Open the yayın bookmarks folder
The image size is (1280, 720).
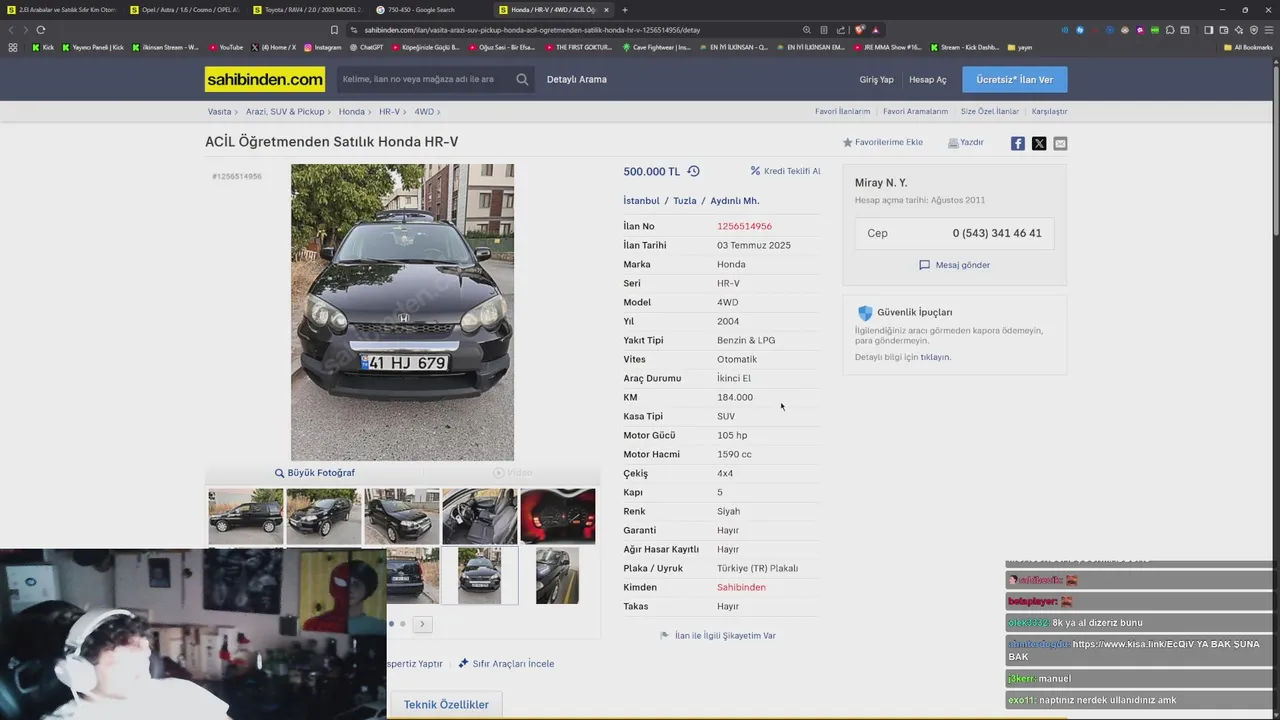point(1019,47)
